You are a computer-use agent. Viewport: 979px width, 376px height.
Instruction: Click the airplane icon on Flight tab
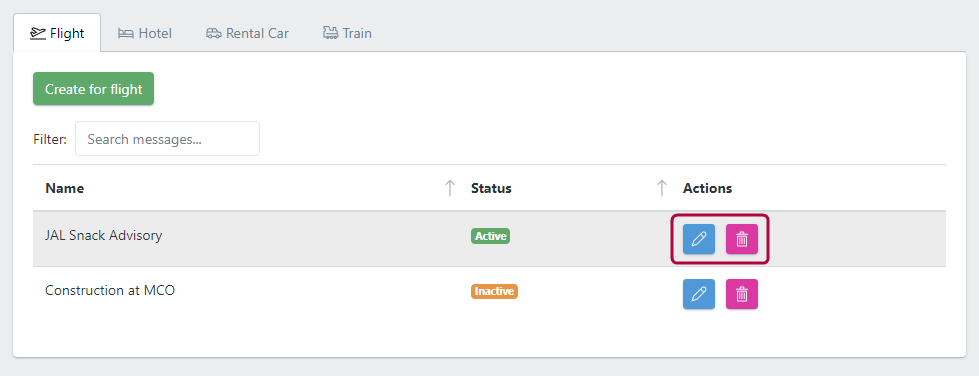(38, 33)
